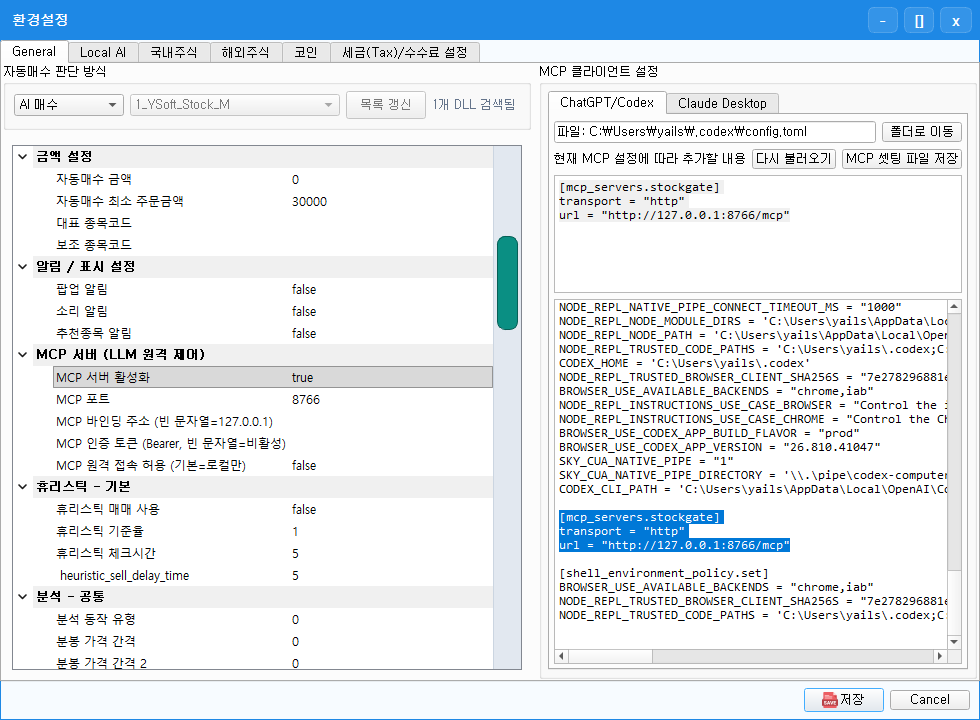The image size is (980, 720).
Task: Click the config text scroll-down arrow
Action: point(954,642)
